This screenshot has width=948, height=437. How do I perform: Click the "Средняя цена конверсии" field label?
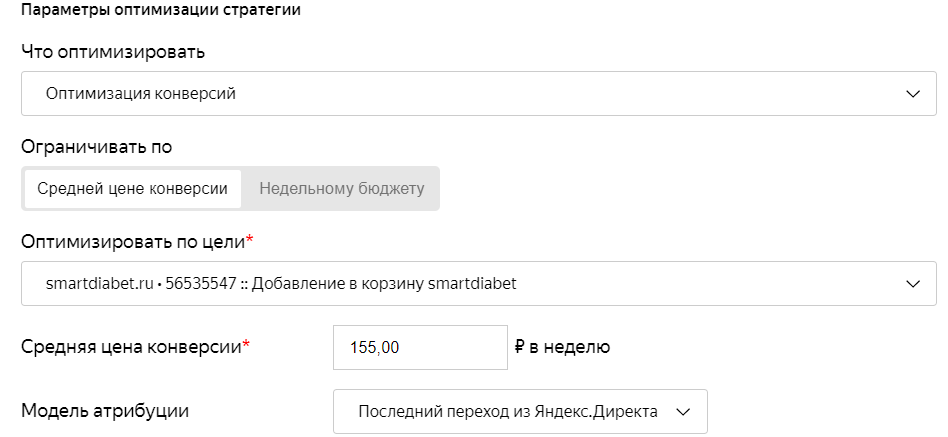131,347
